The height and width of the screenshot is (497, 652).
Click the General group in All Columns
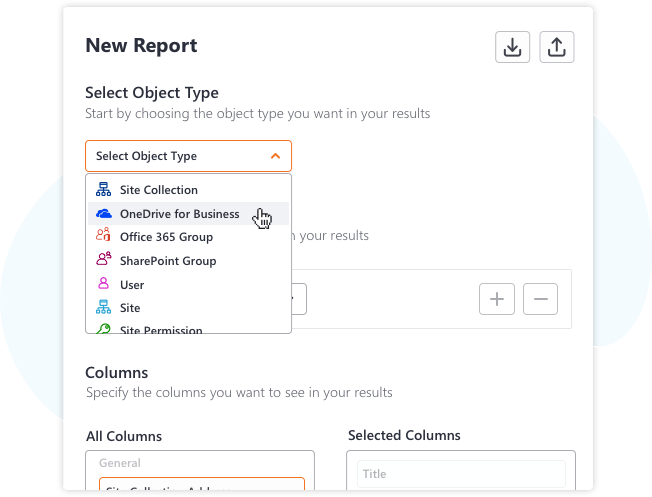coord(120,463)
